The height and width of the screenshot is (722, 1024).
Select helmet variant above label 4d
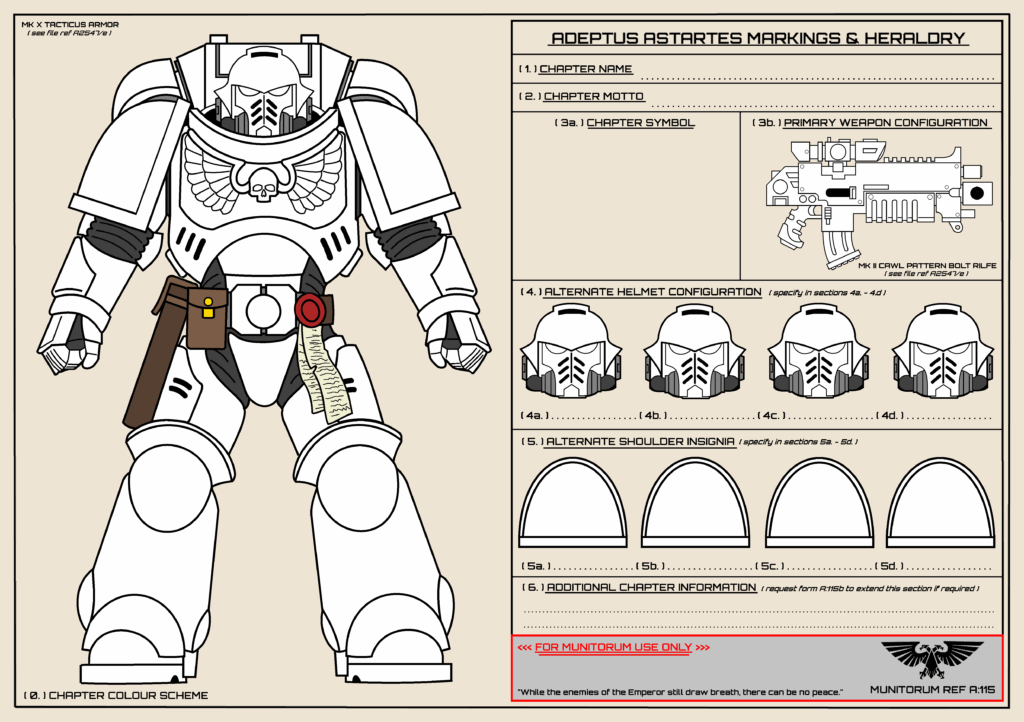tap(942, 351)
